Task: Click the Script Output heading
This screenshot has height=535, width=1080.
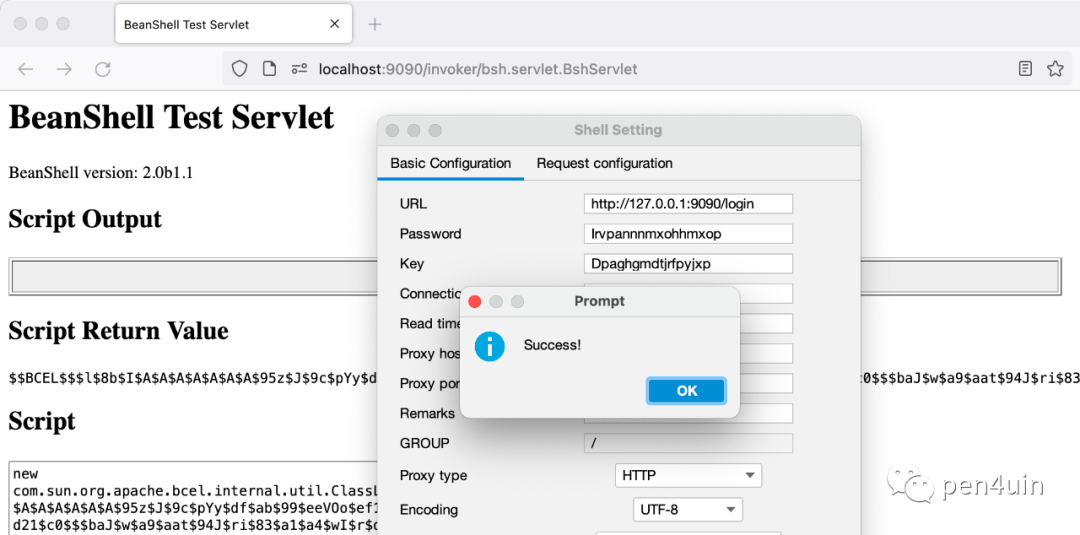Action: (85, 219)
